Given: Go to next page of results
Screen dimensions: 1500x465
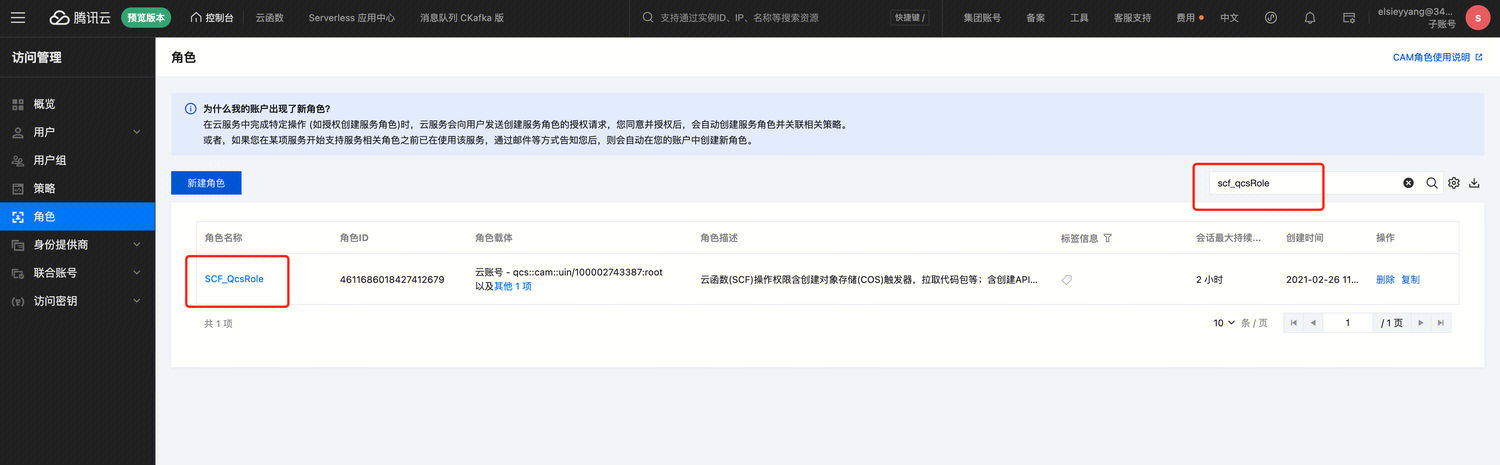Looking at the screenshot, I should (x=1420, y=323).
